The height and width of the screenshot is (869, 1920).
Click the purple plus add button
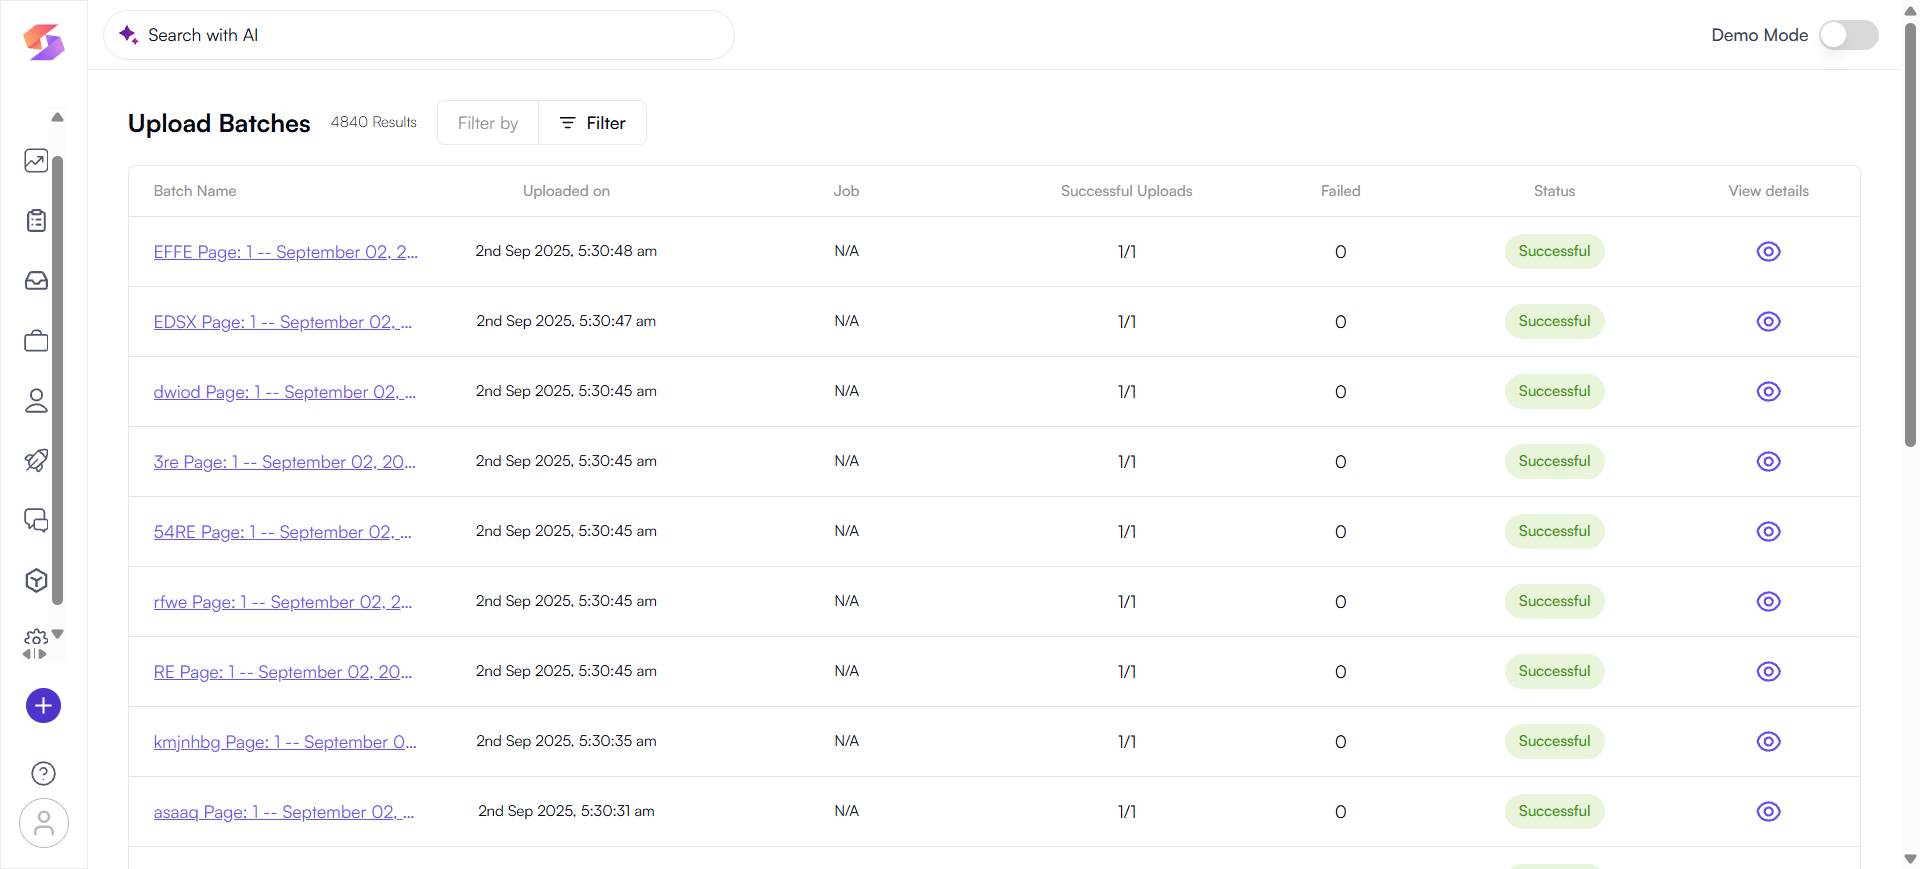43,706
